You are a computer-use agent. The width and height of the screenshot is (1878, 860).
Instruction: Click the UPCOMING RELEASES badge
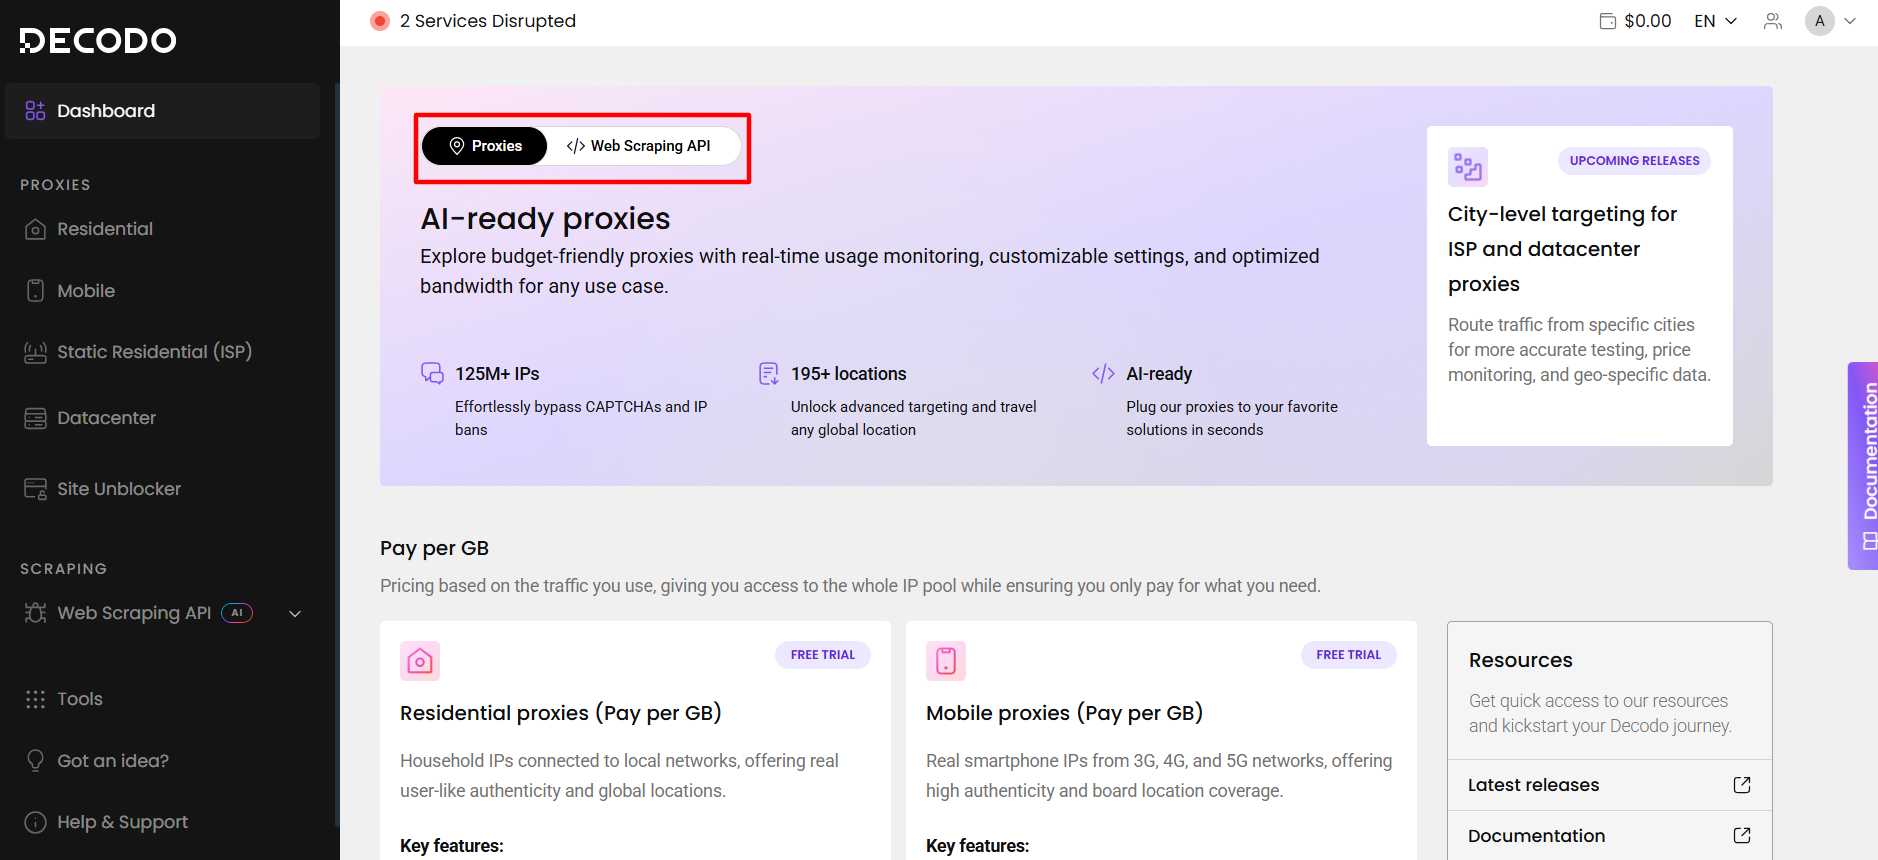[x=1634, y=161]
